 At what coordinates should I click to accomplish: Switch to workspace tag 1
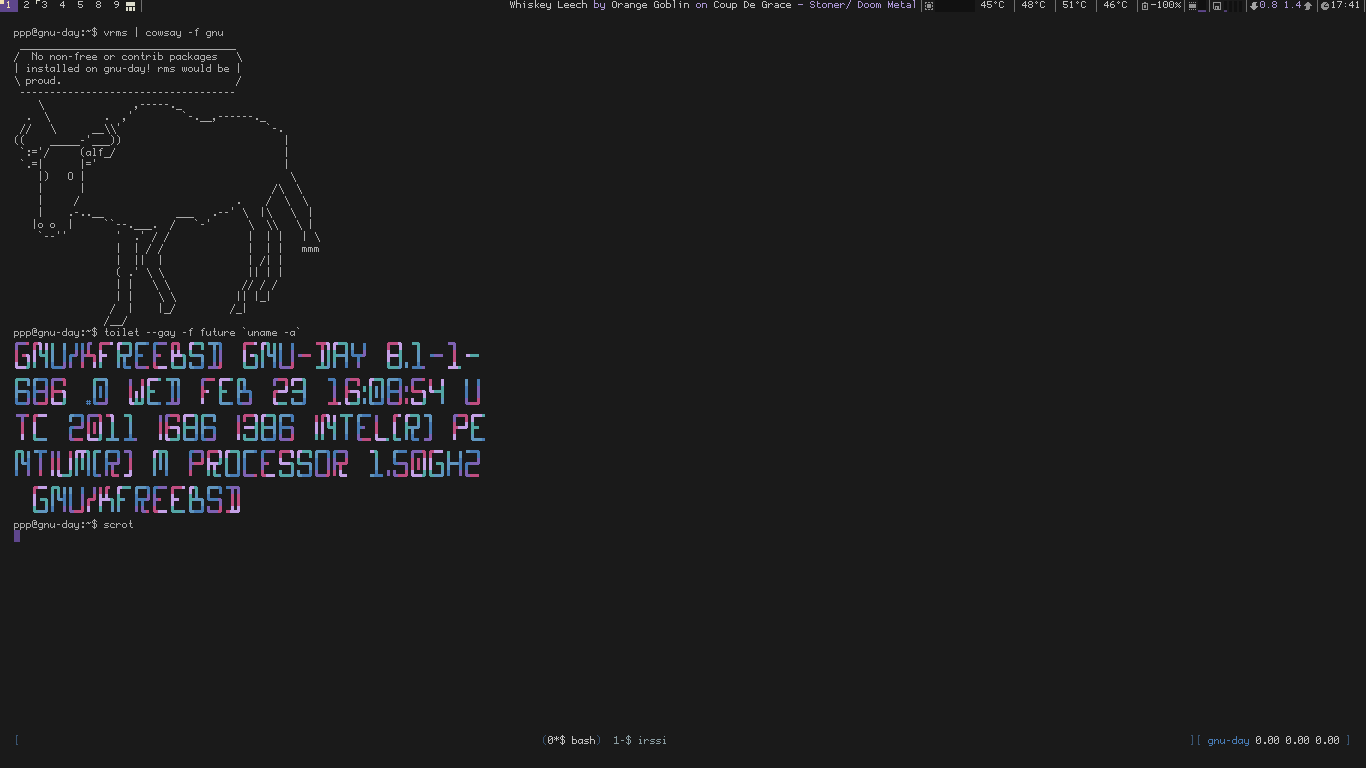[8, 5]
